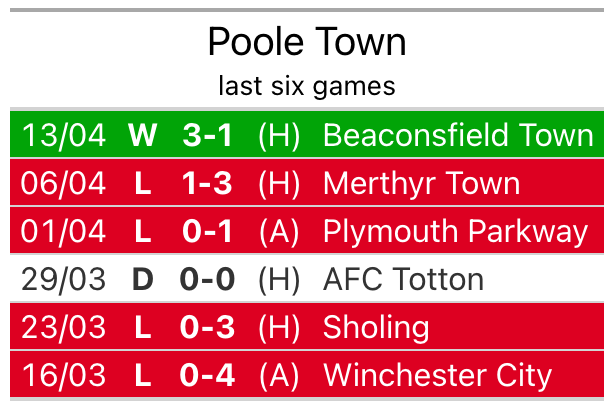614x408 pixels.
Task: Click the 'last six games' subtitle
Action: [x=307, y=86]
